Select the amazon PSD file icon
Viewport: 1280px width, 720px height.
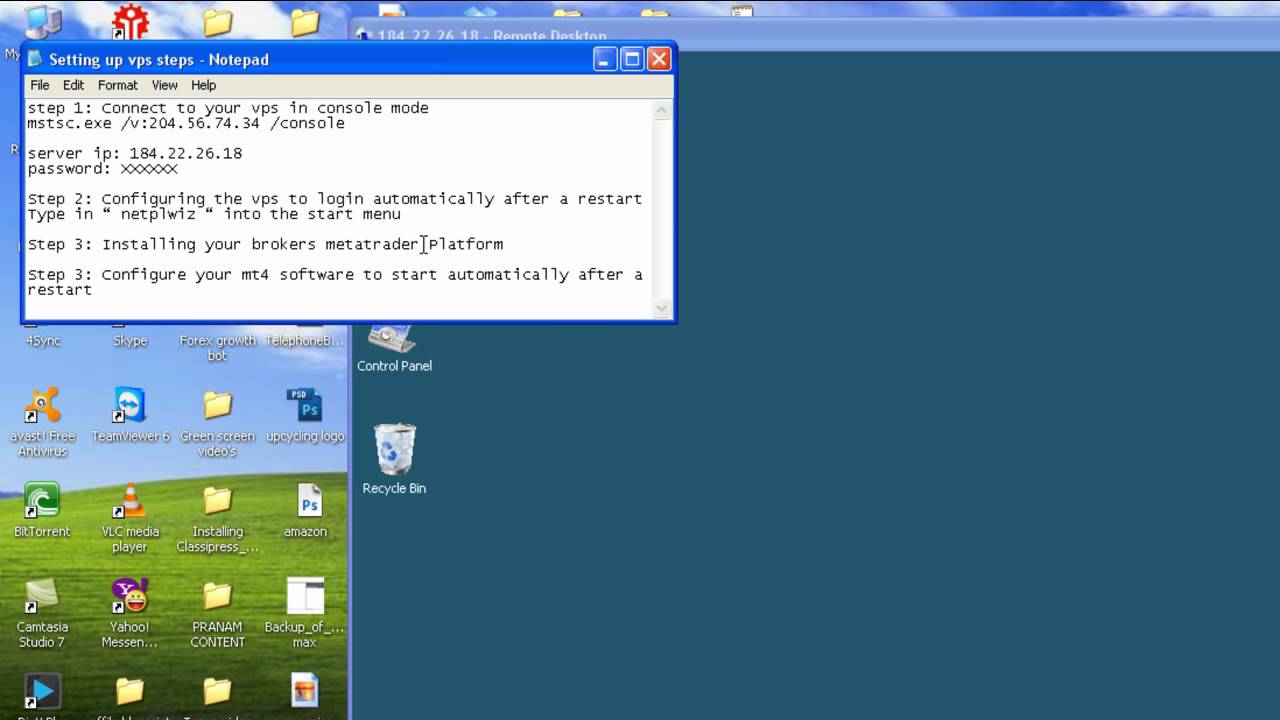click(305, 511)
